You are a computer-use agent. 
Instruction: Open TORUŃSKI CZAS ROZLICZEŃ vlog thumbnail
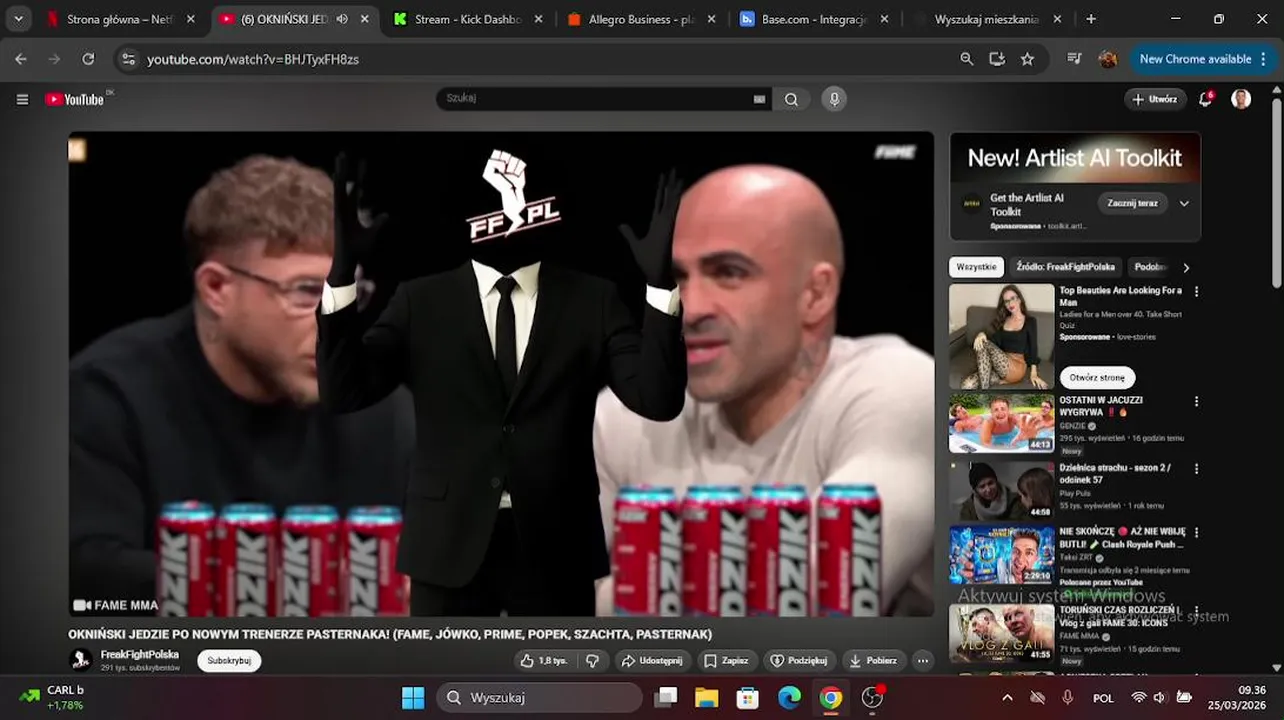(1001, 633)
